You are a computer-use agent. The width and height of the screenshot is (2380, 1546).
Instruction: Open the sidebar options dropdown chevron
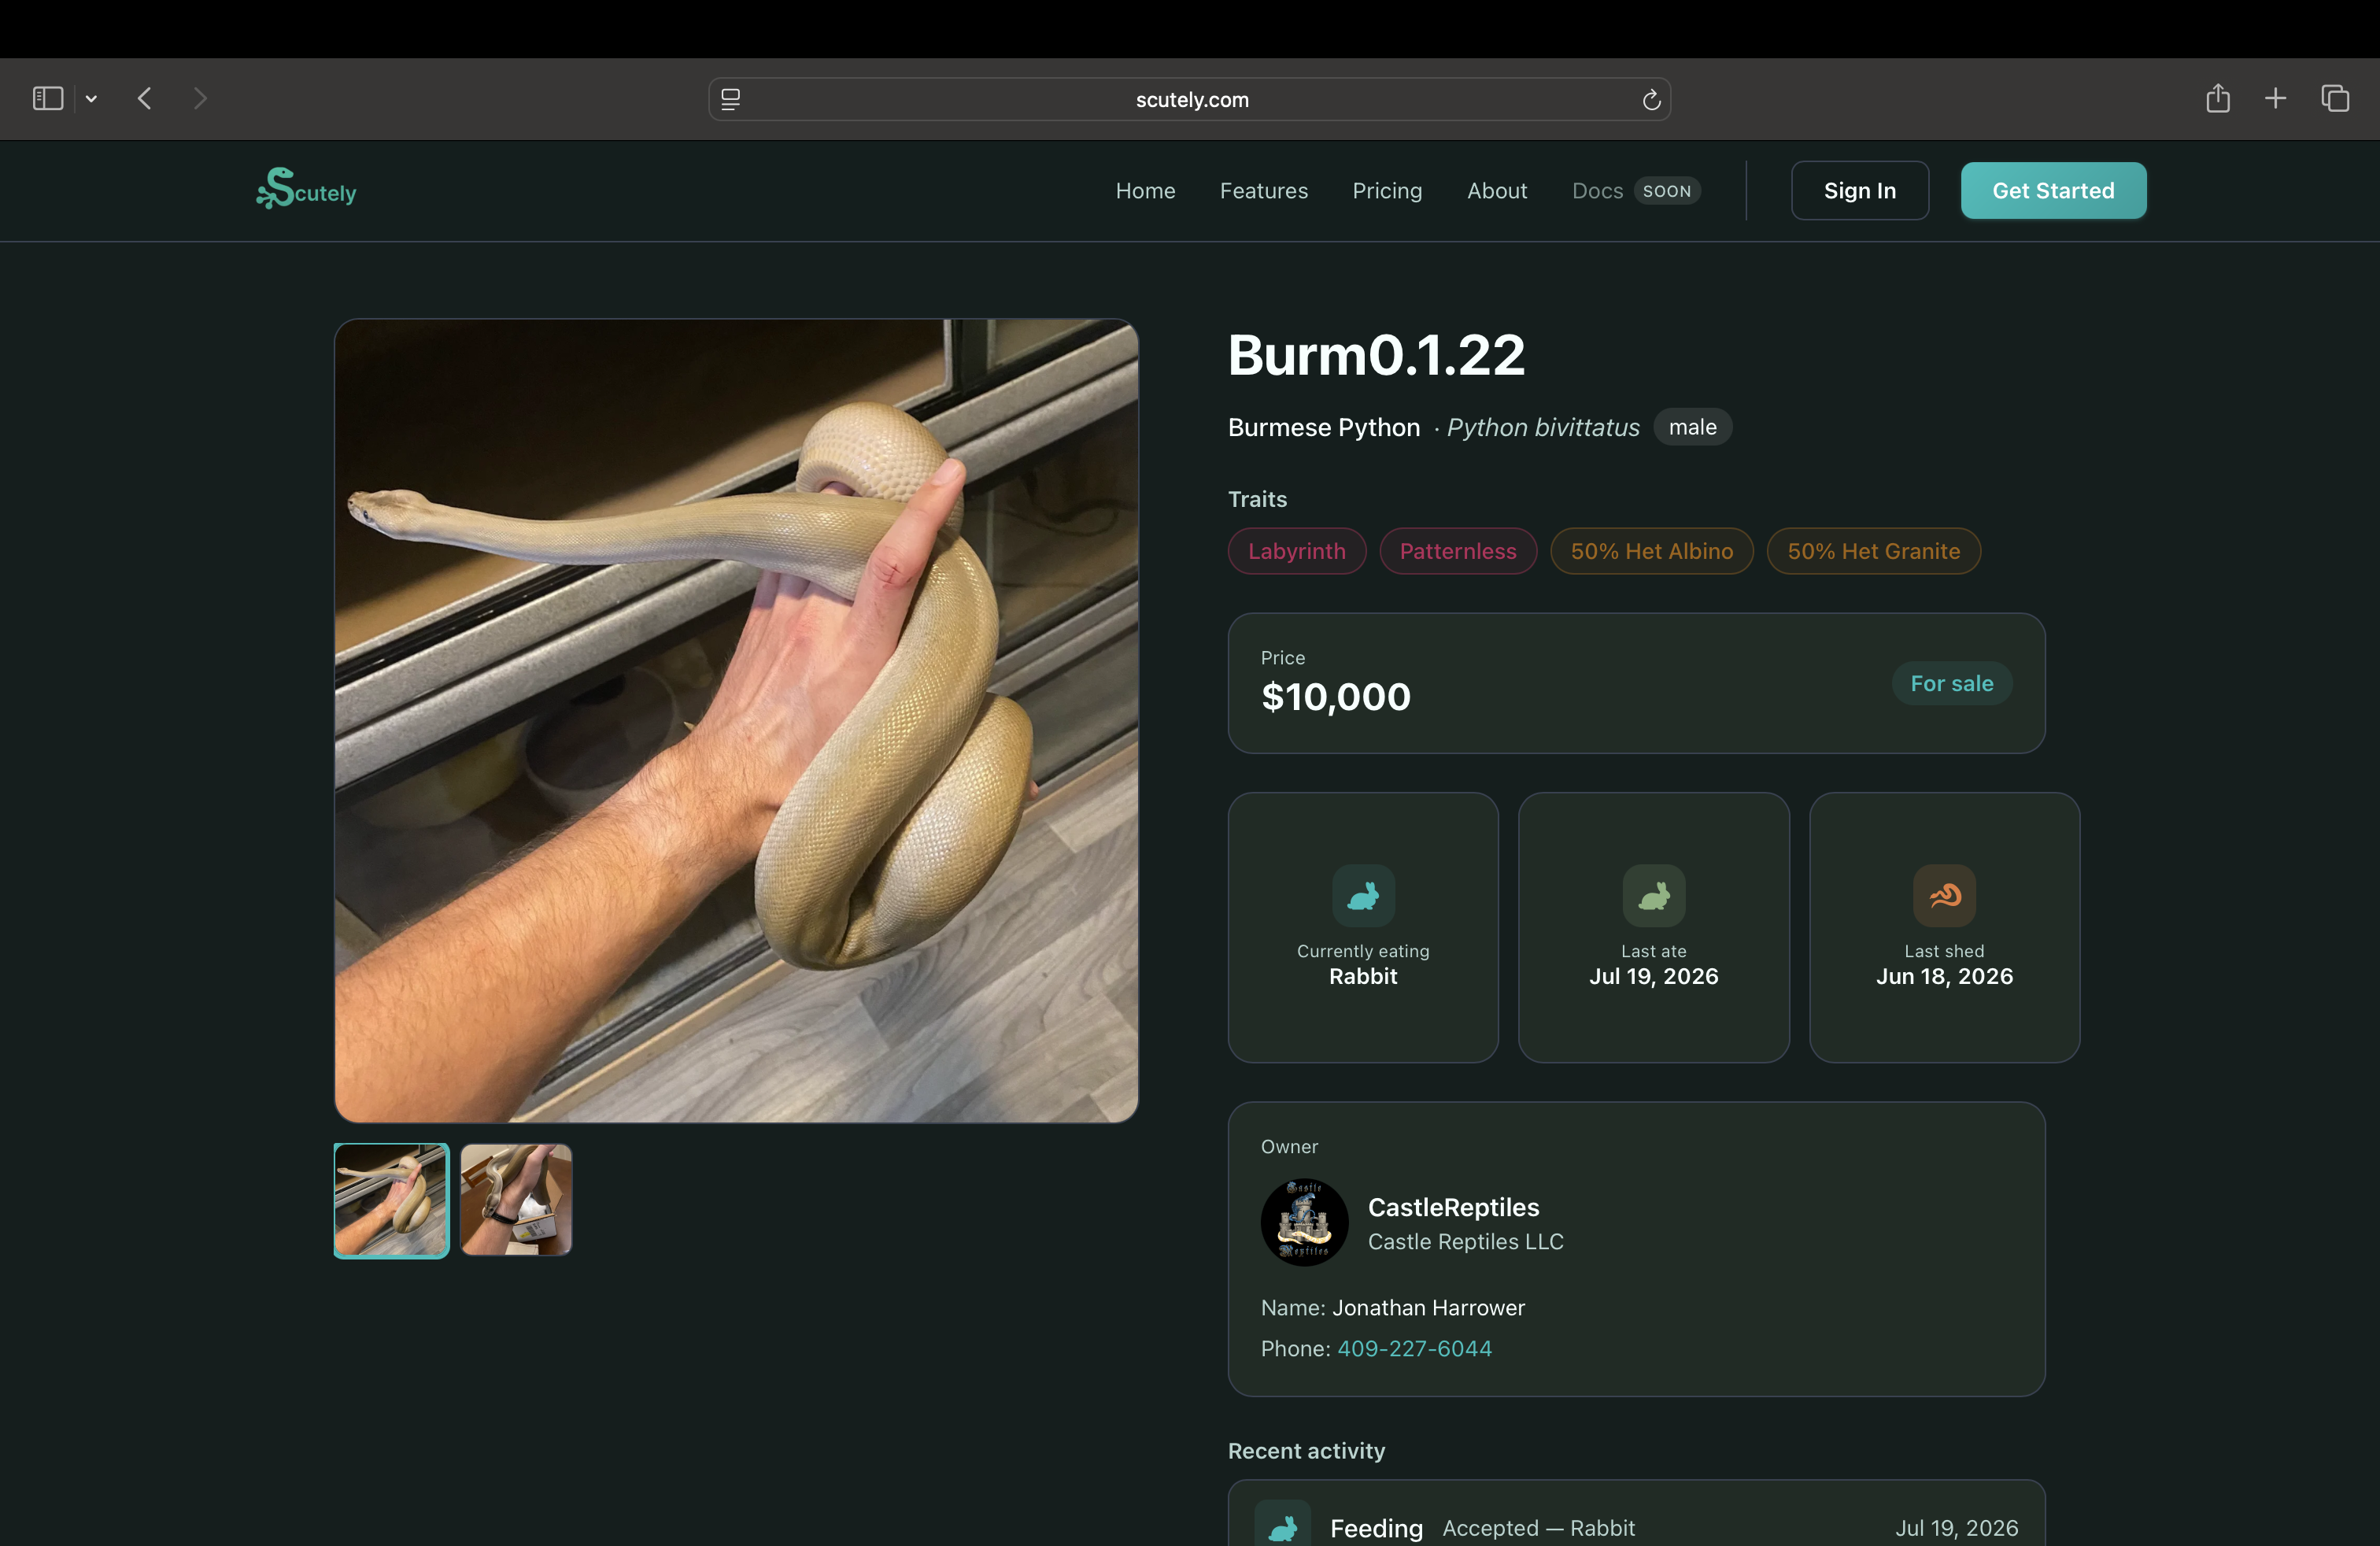pyautogui.click(x=91, y=98)
